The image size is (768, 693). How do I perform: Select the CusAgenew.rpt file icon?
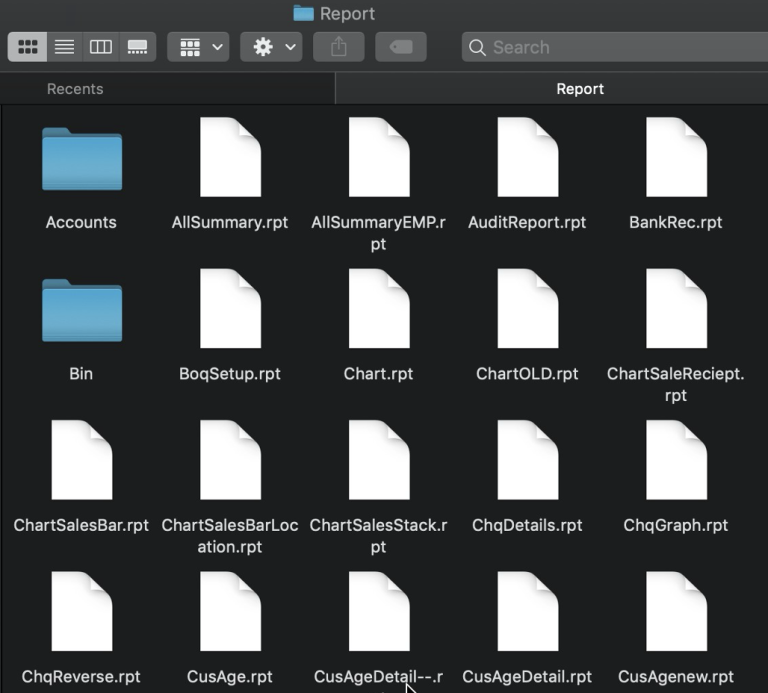676,611
